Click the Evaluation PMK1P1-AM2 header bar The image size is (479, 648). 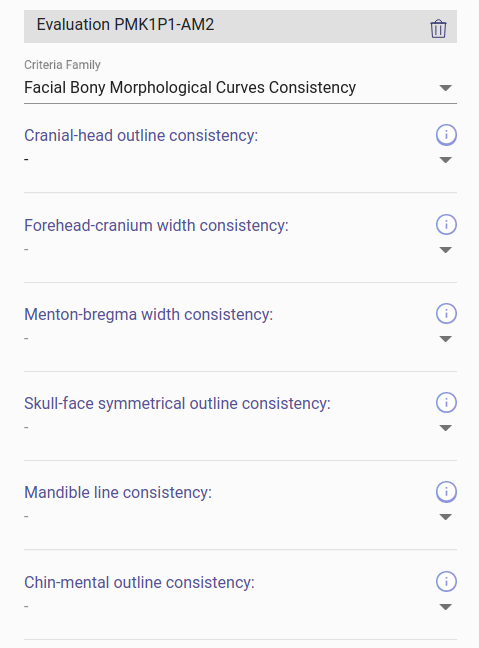[240, 26]
